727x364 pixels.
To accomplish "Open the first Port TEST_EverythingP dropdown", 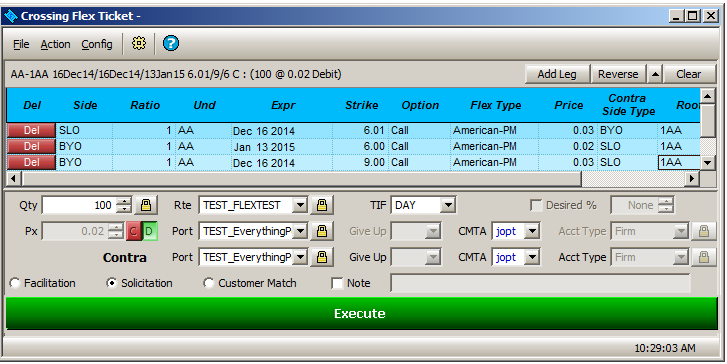I will [300, 231].
